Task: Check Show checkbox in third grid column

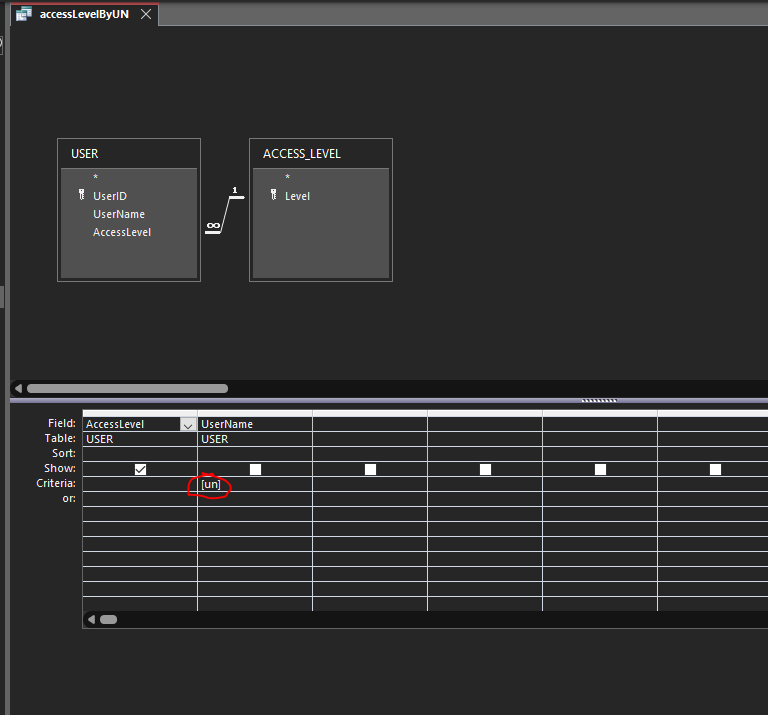Action: pos(370,469)
